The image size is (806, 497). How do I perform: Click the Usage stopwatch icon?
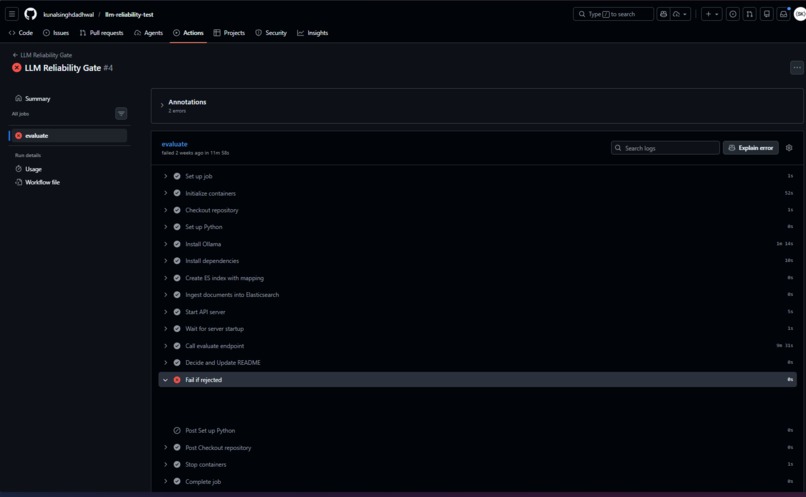[19, 169]
